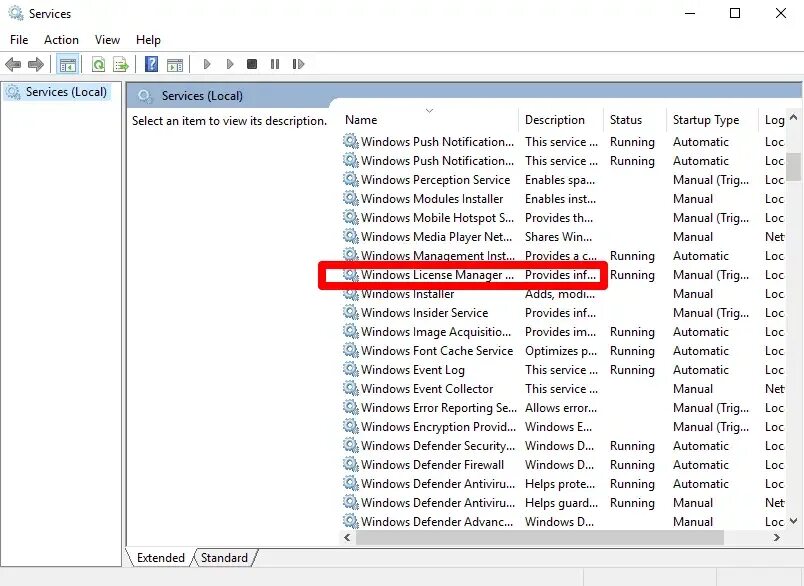Open the File menu

[x=19, y=40]
